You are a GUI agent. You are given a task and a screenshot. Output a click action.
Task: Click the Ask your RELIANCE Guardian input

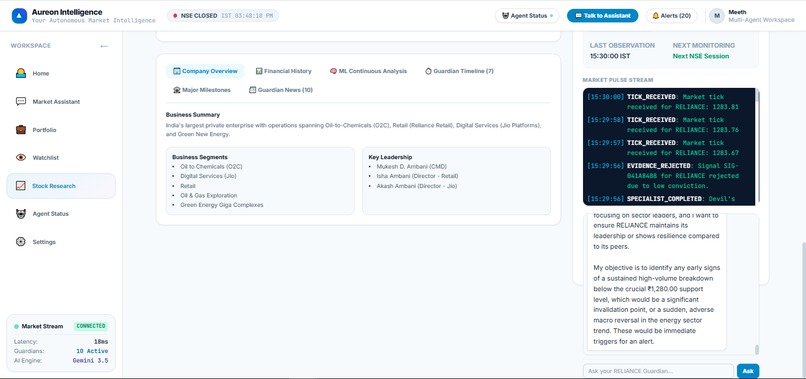coord(658,371)
